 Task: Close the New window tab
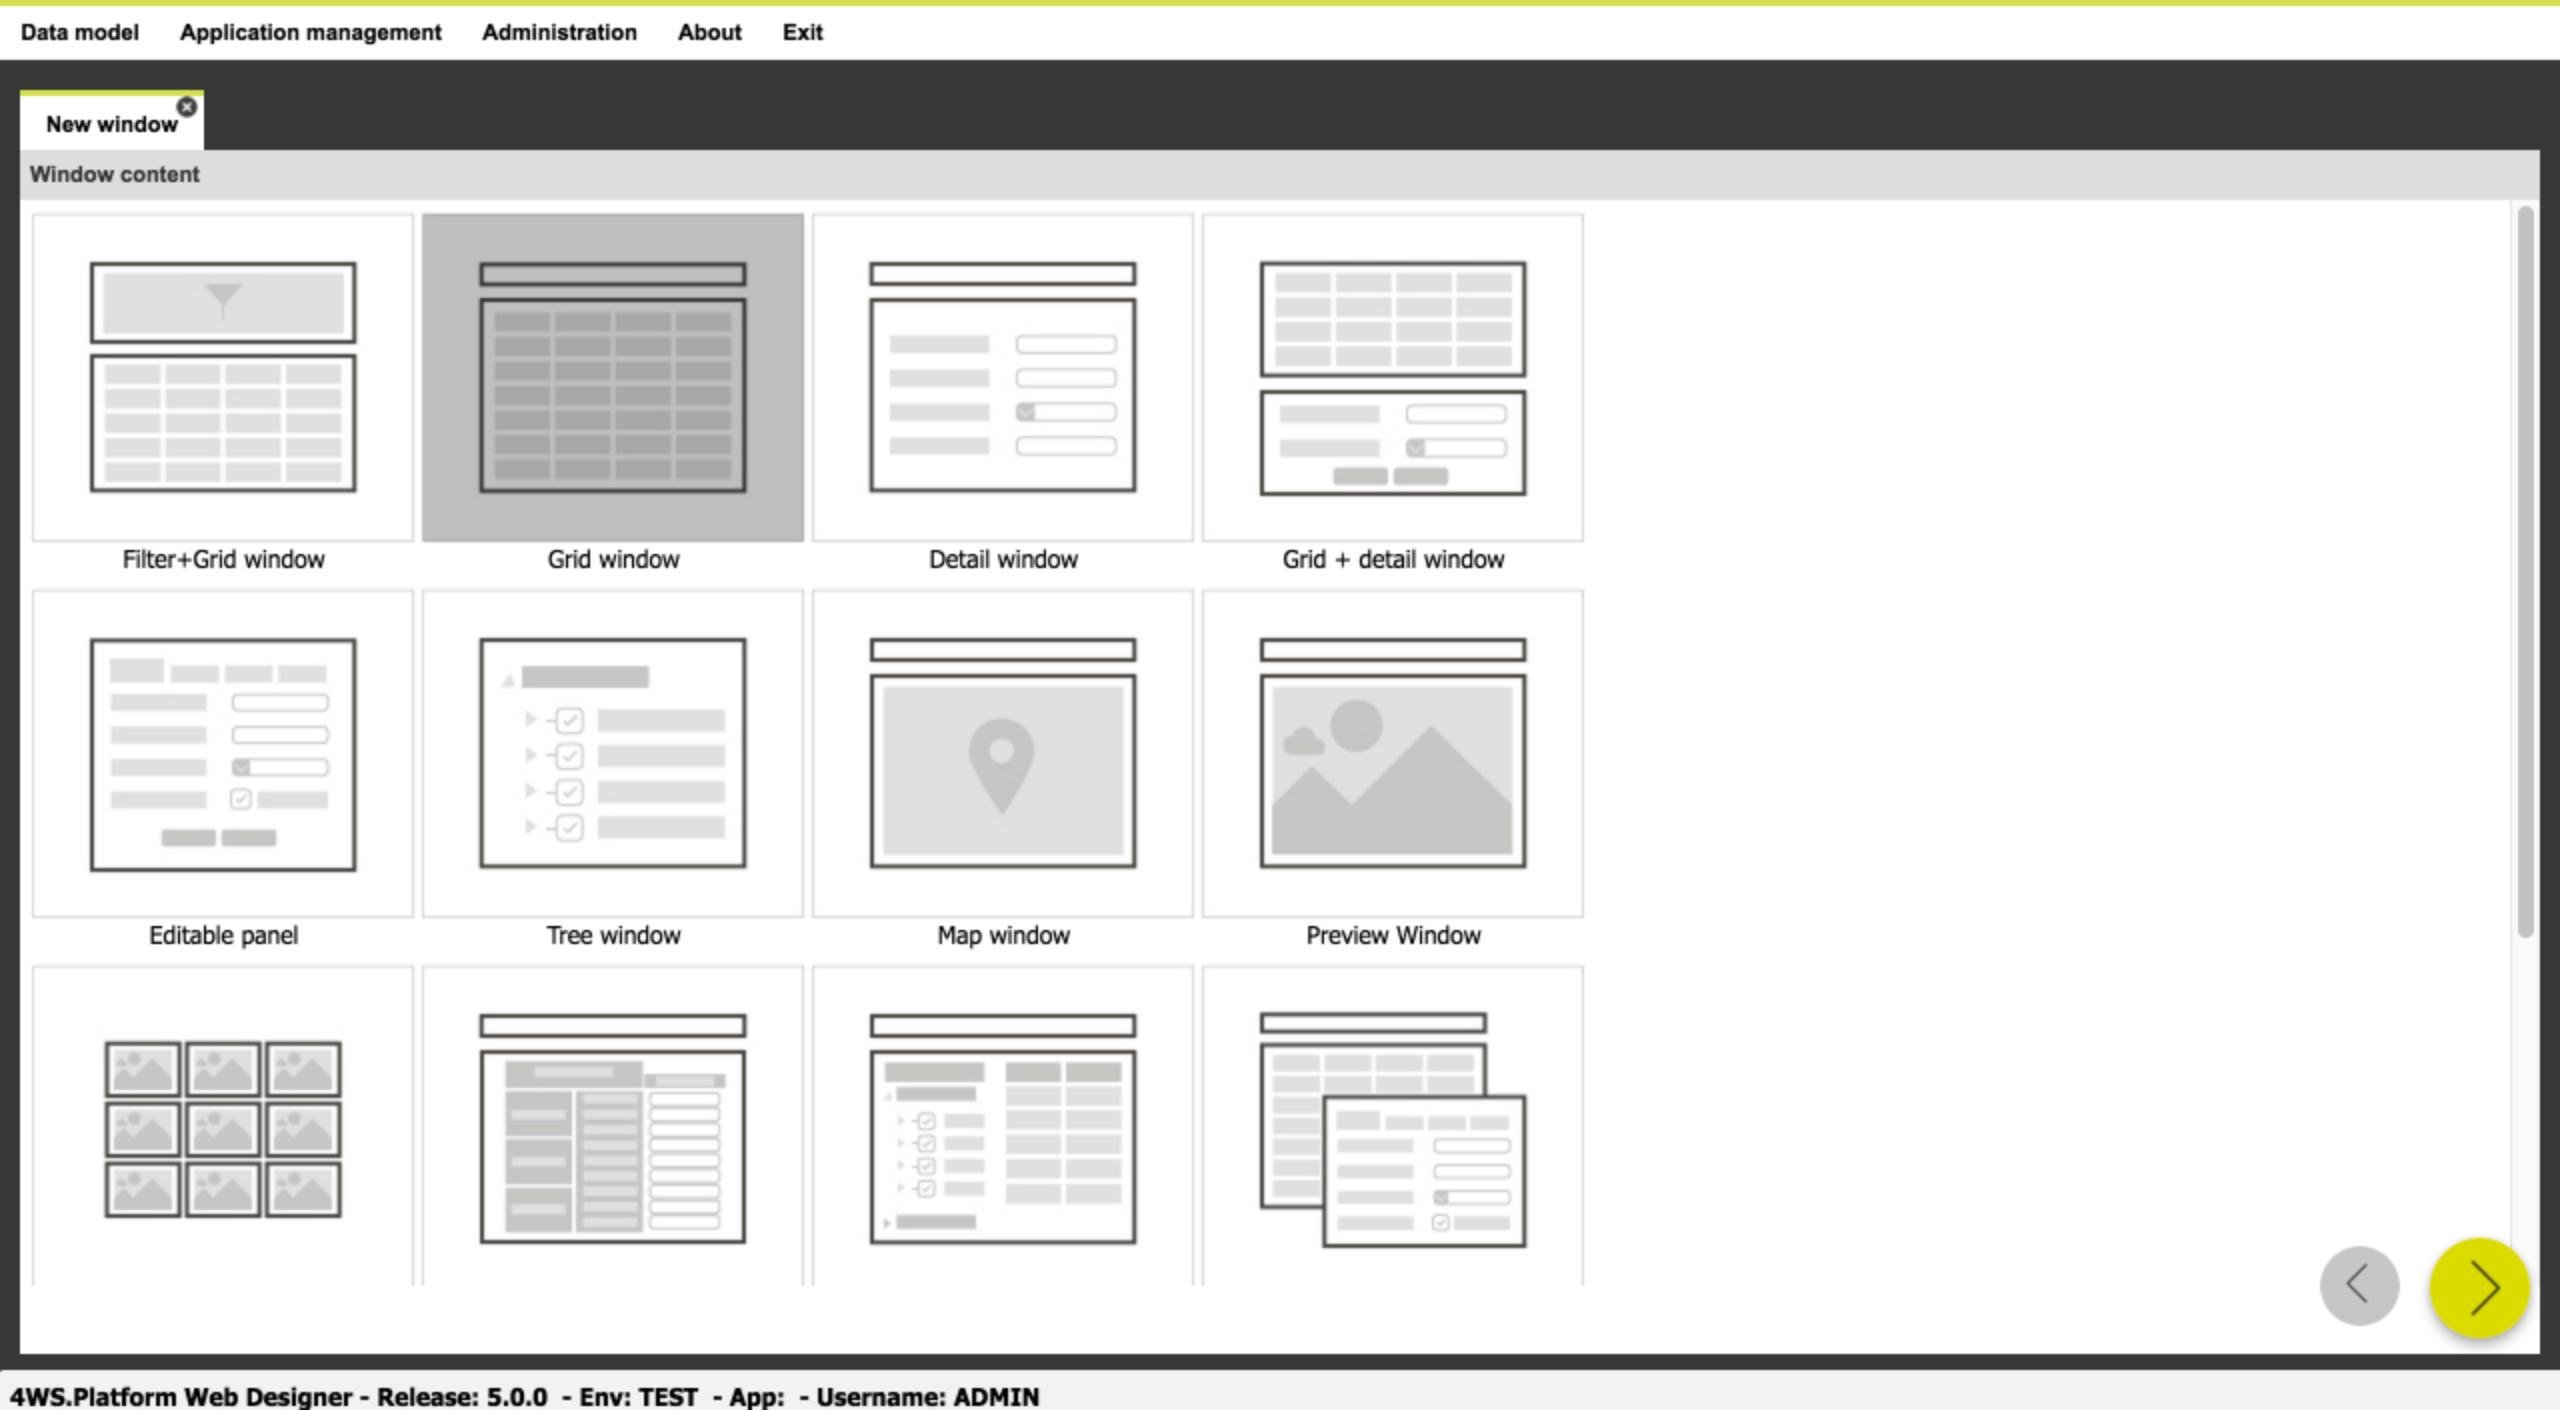point(187,107)
